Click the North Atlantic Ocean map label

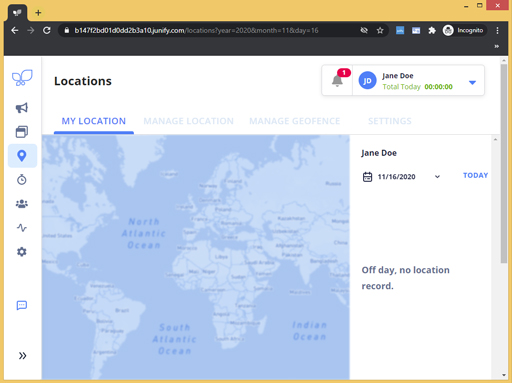point(143,233)
